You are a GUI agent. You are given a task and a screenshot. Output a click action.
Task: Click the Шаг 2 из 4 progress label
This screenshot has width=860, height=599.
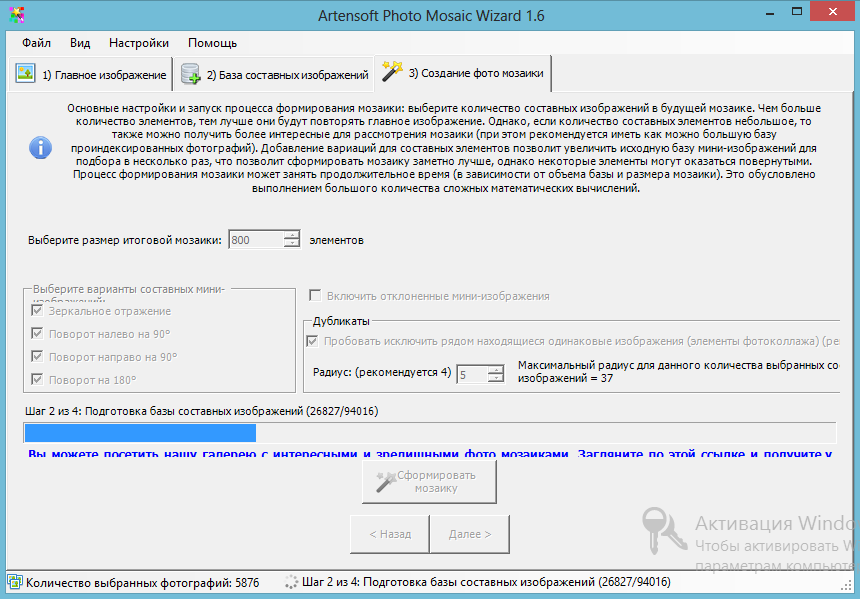201,411
